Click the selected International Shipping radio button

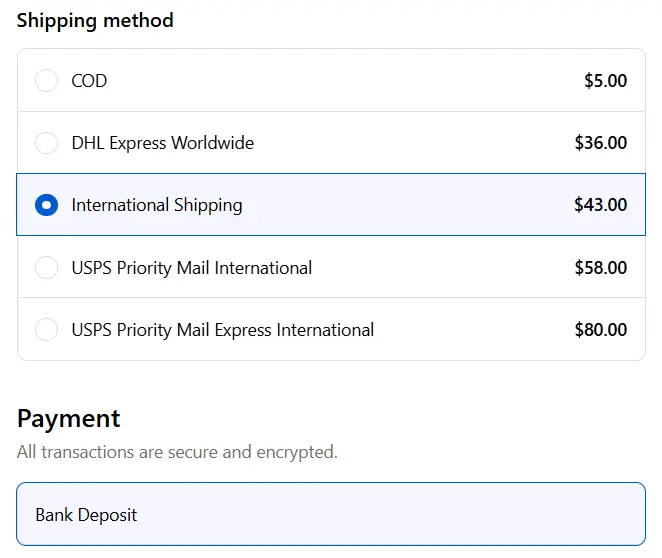tap(47, 205)
